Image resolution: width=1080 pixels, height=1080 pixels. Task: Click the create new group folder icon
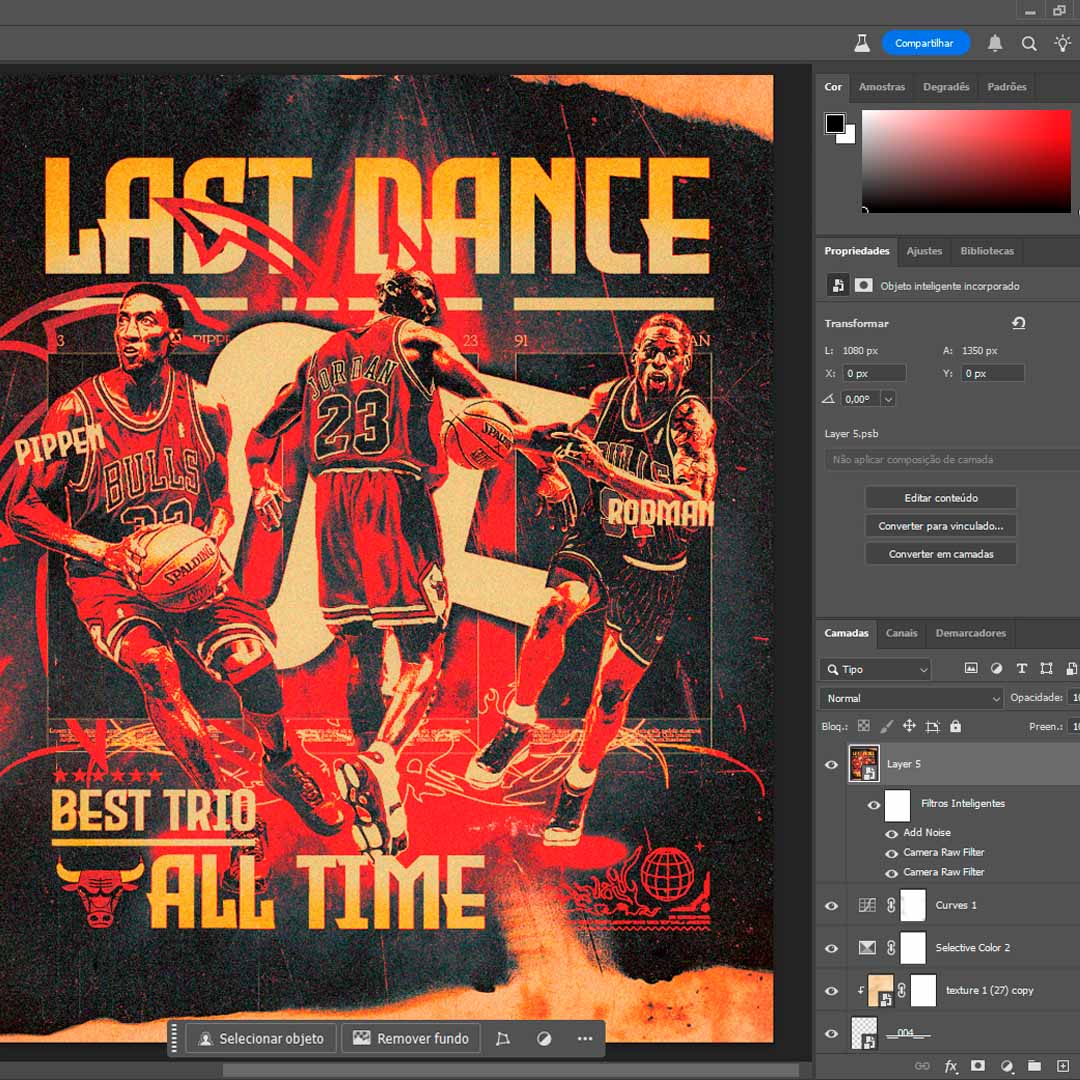tap(1034, 1066)
